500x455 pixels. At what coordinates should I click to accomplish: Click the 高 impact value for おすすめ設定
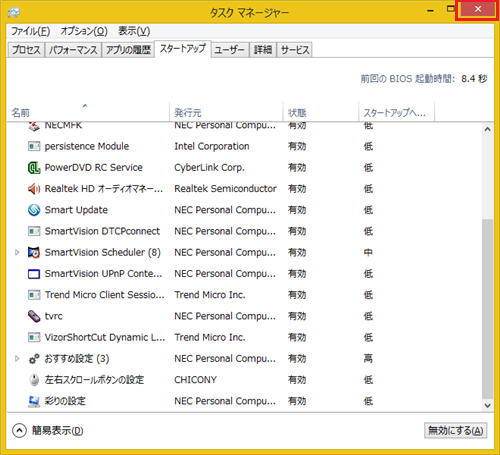coord(368,359)
